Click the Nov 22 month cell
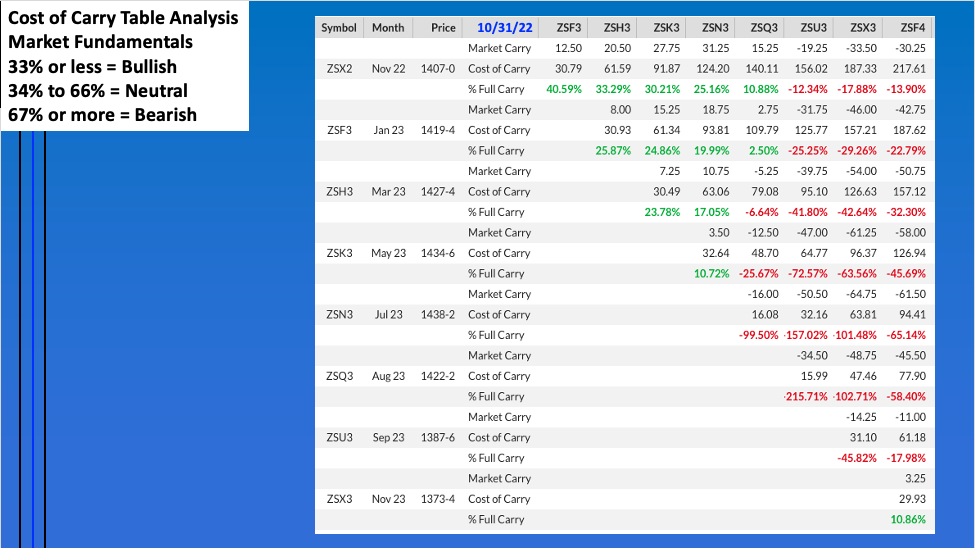 (x=389, y=68)
